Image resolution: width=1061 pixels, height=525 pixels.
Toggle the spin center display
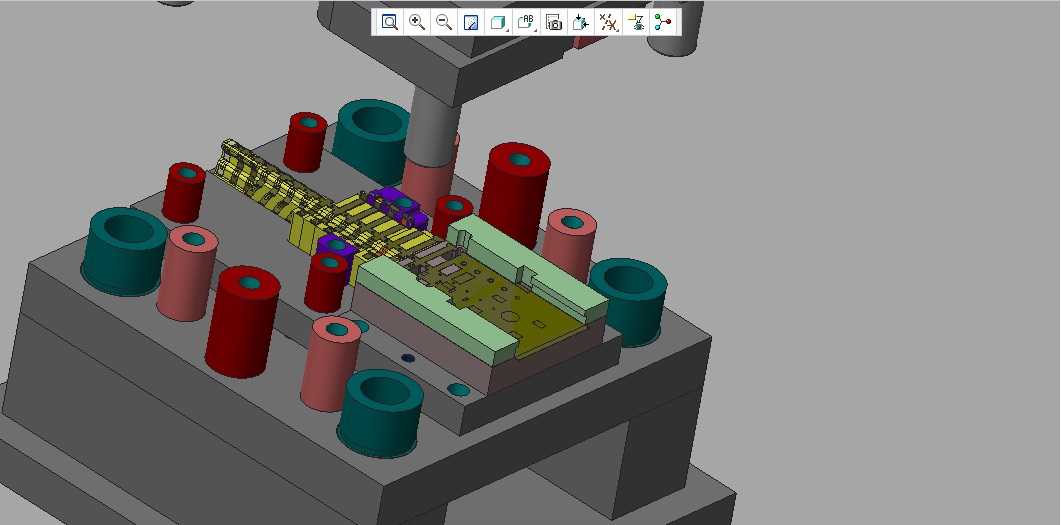(x=663, y=22)
